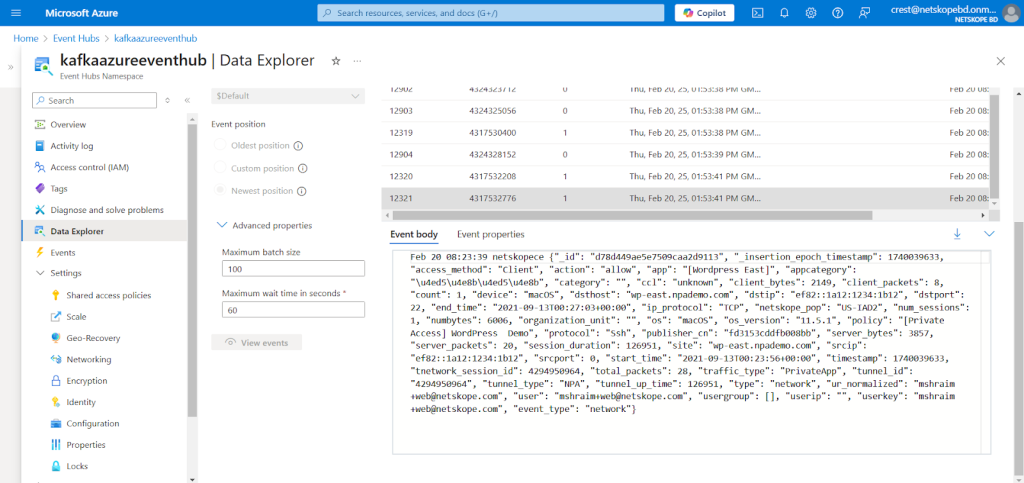Collapse event details with chevron icon
Screen dimensions: 1024x483
point(989,234)
